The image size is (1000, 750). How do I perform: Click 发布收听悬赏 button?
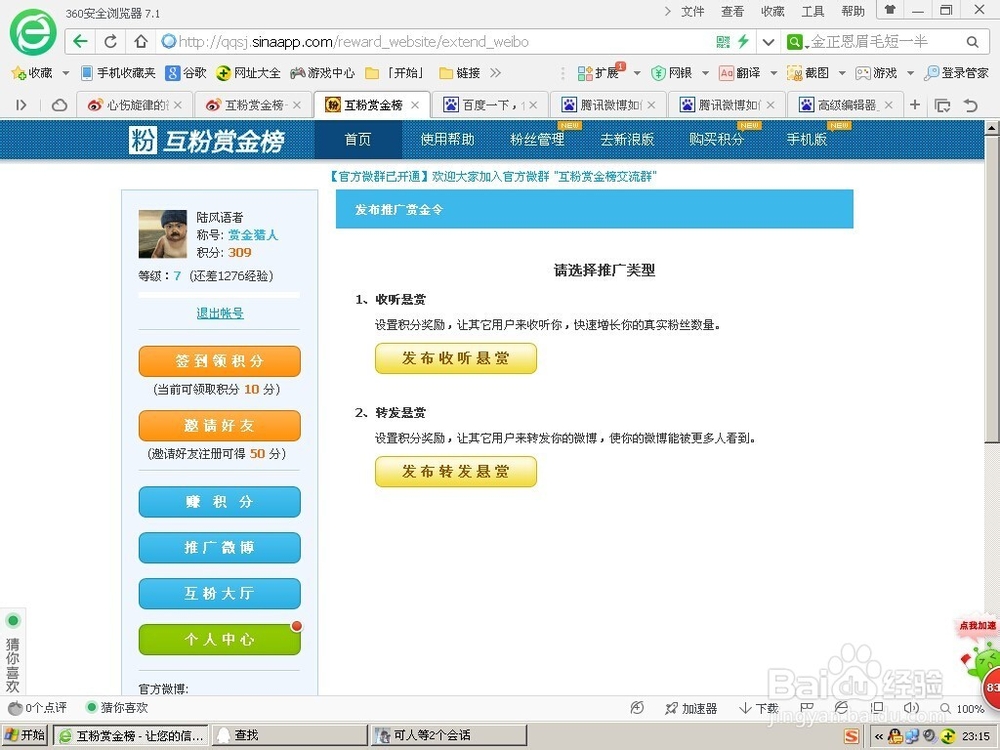point(455,358)
